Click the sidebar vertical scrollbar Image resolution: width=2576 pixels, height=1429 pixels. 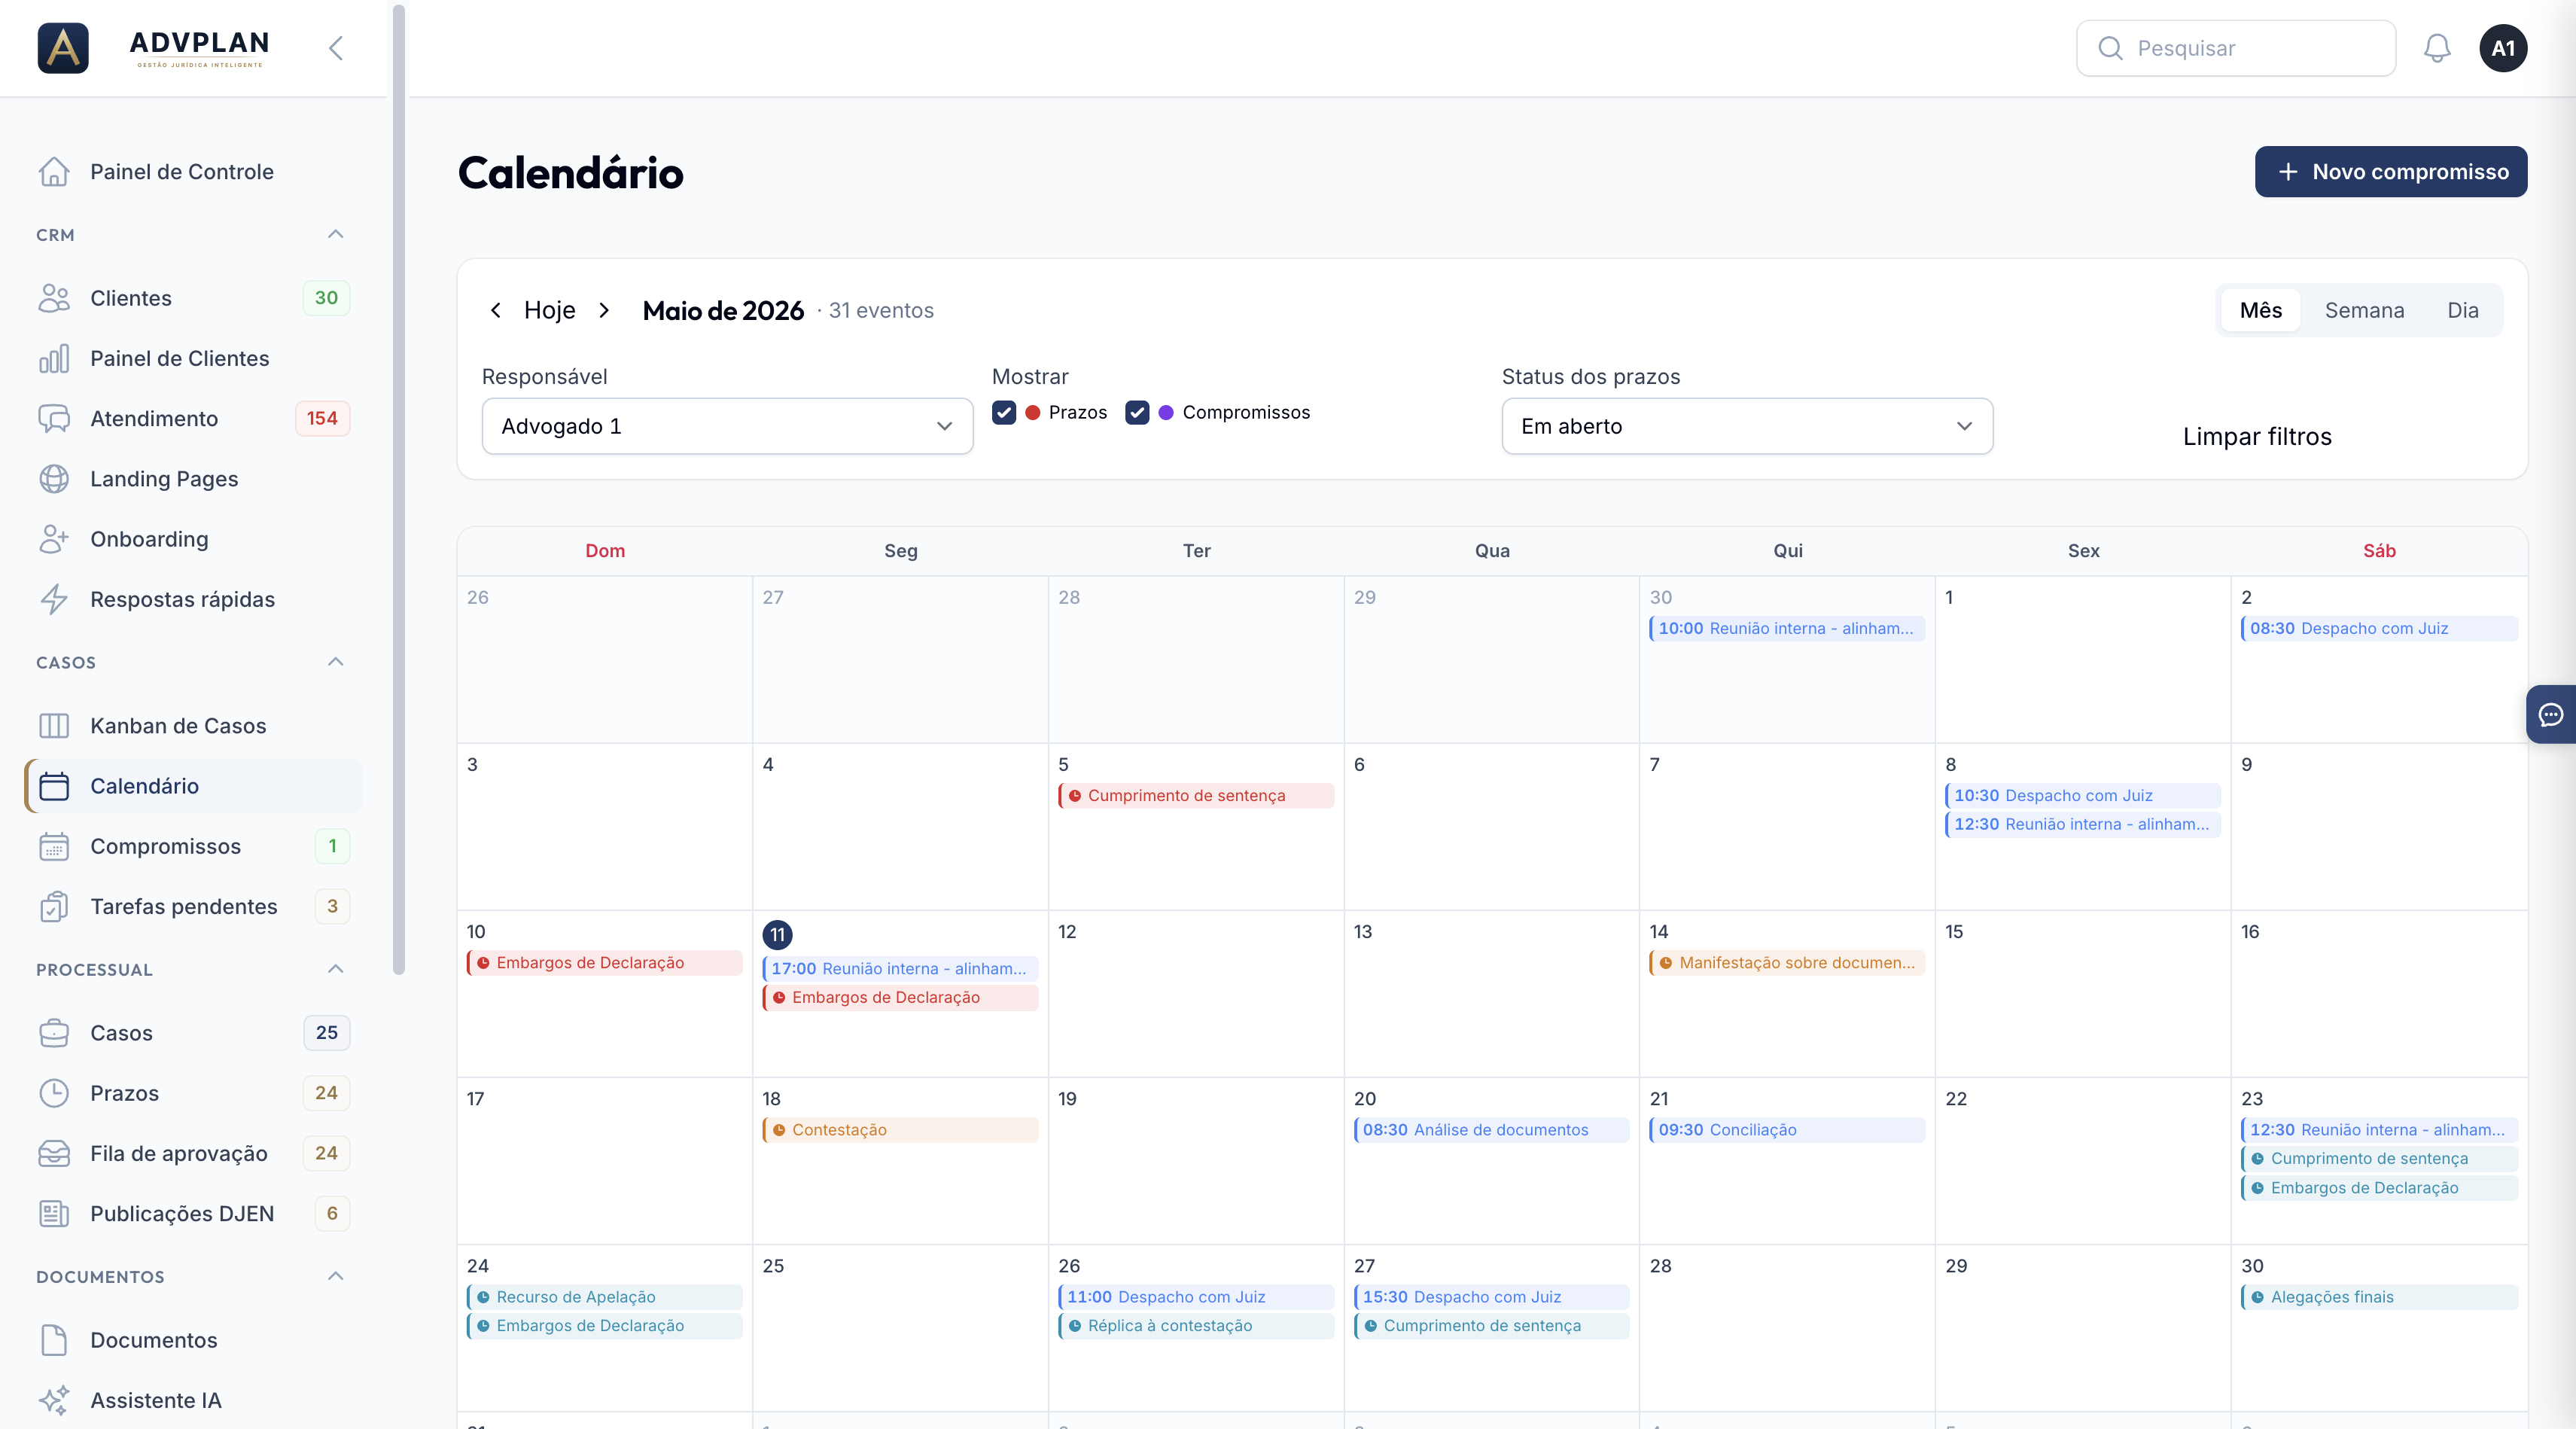399,490
